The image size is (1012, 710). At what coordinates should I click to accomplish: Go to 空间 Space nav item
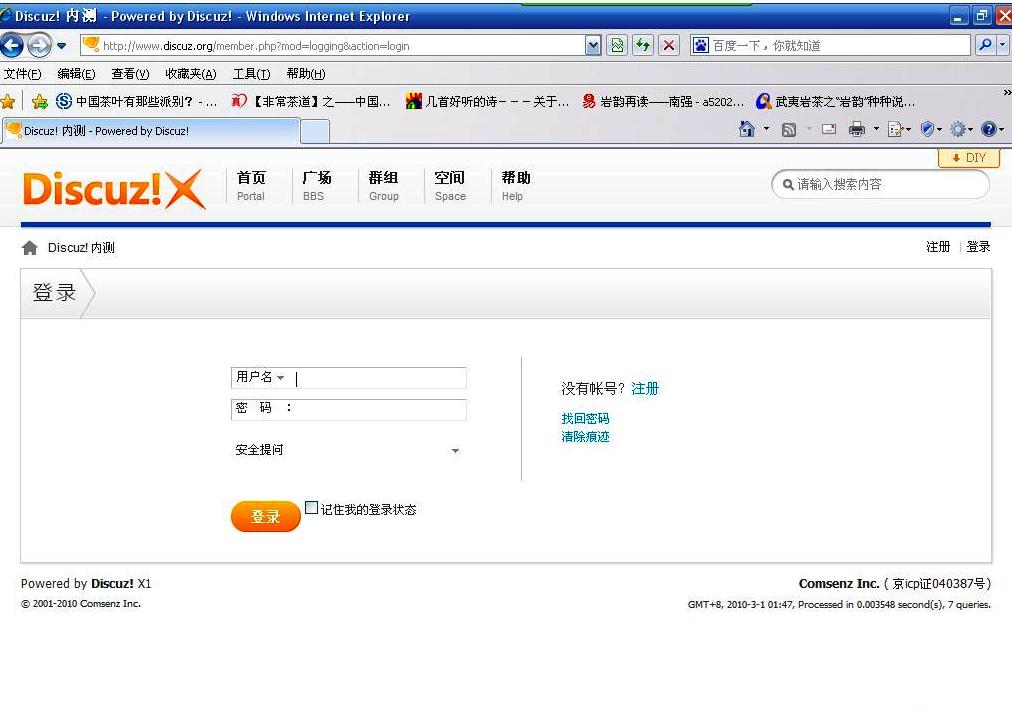pyautogui.click(x=450, y=186)
